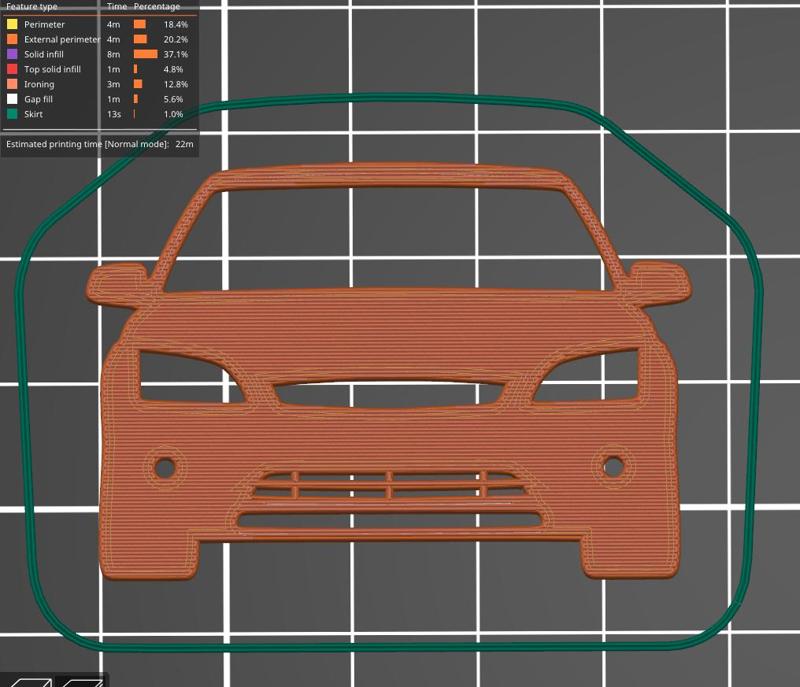Toggle the Ironing legend label
Image resolution: width=800 pixels, height=687 pixels.
[39, 84]
